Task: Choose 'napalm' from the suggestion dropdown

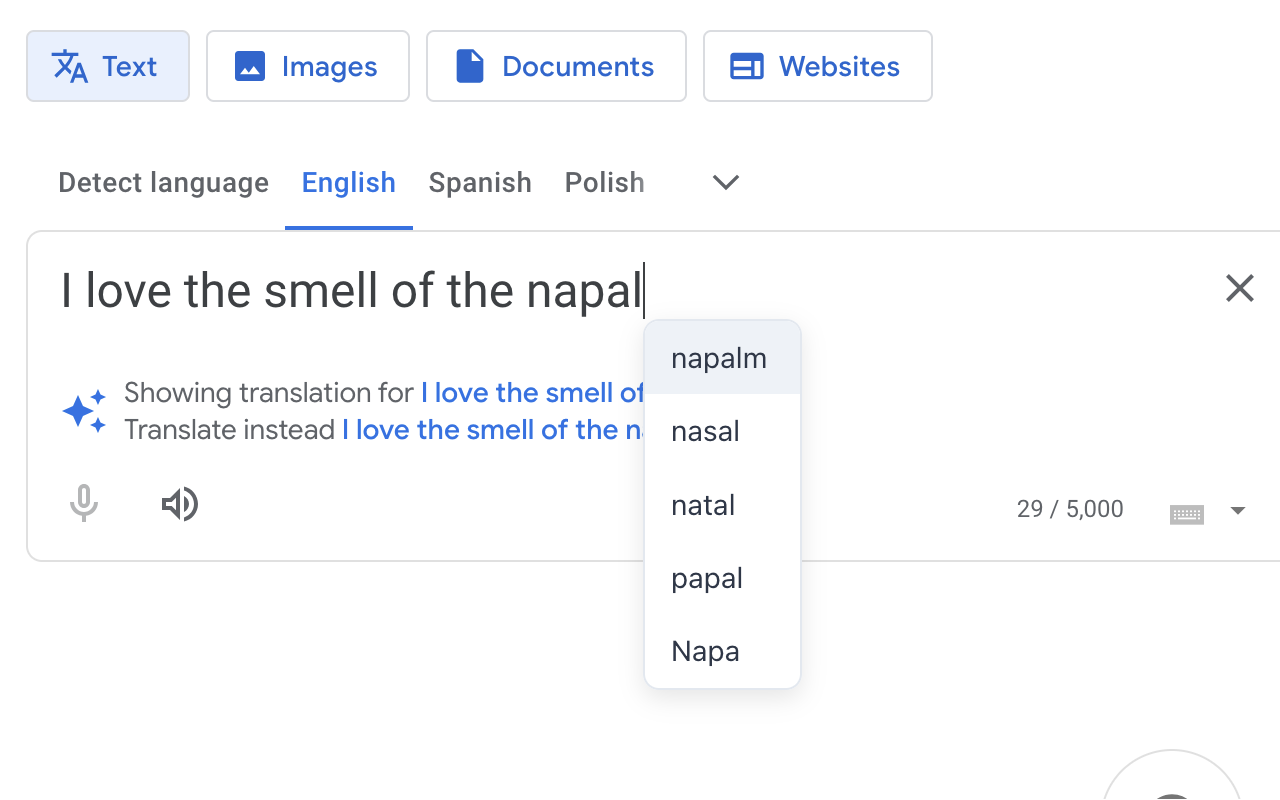Action: [x=719, y=357]
